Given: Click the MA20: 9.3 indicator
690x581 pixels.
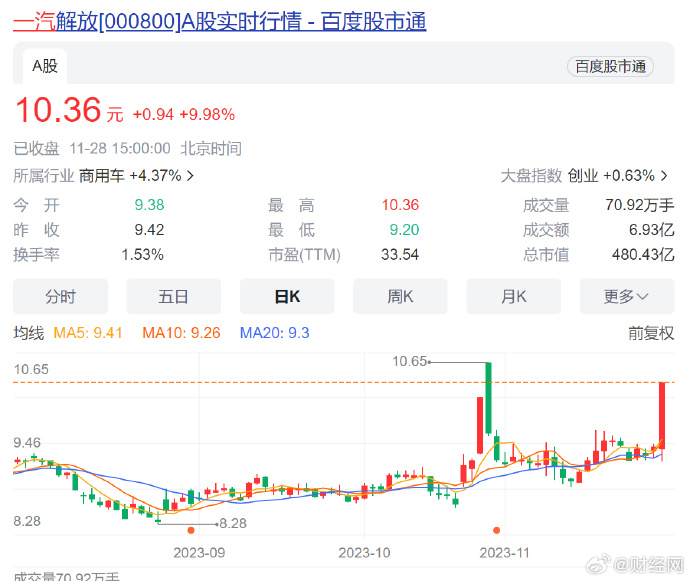Looking at the screenshot, I should (x=275, y=333).
